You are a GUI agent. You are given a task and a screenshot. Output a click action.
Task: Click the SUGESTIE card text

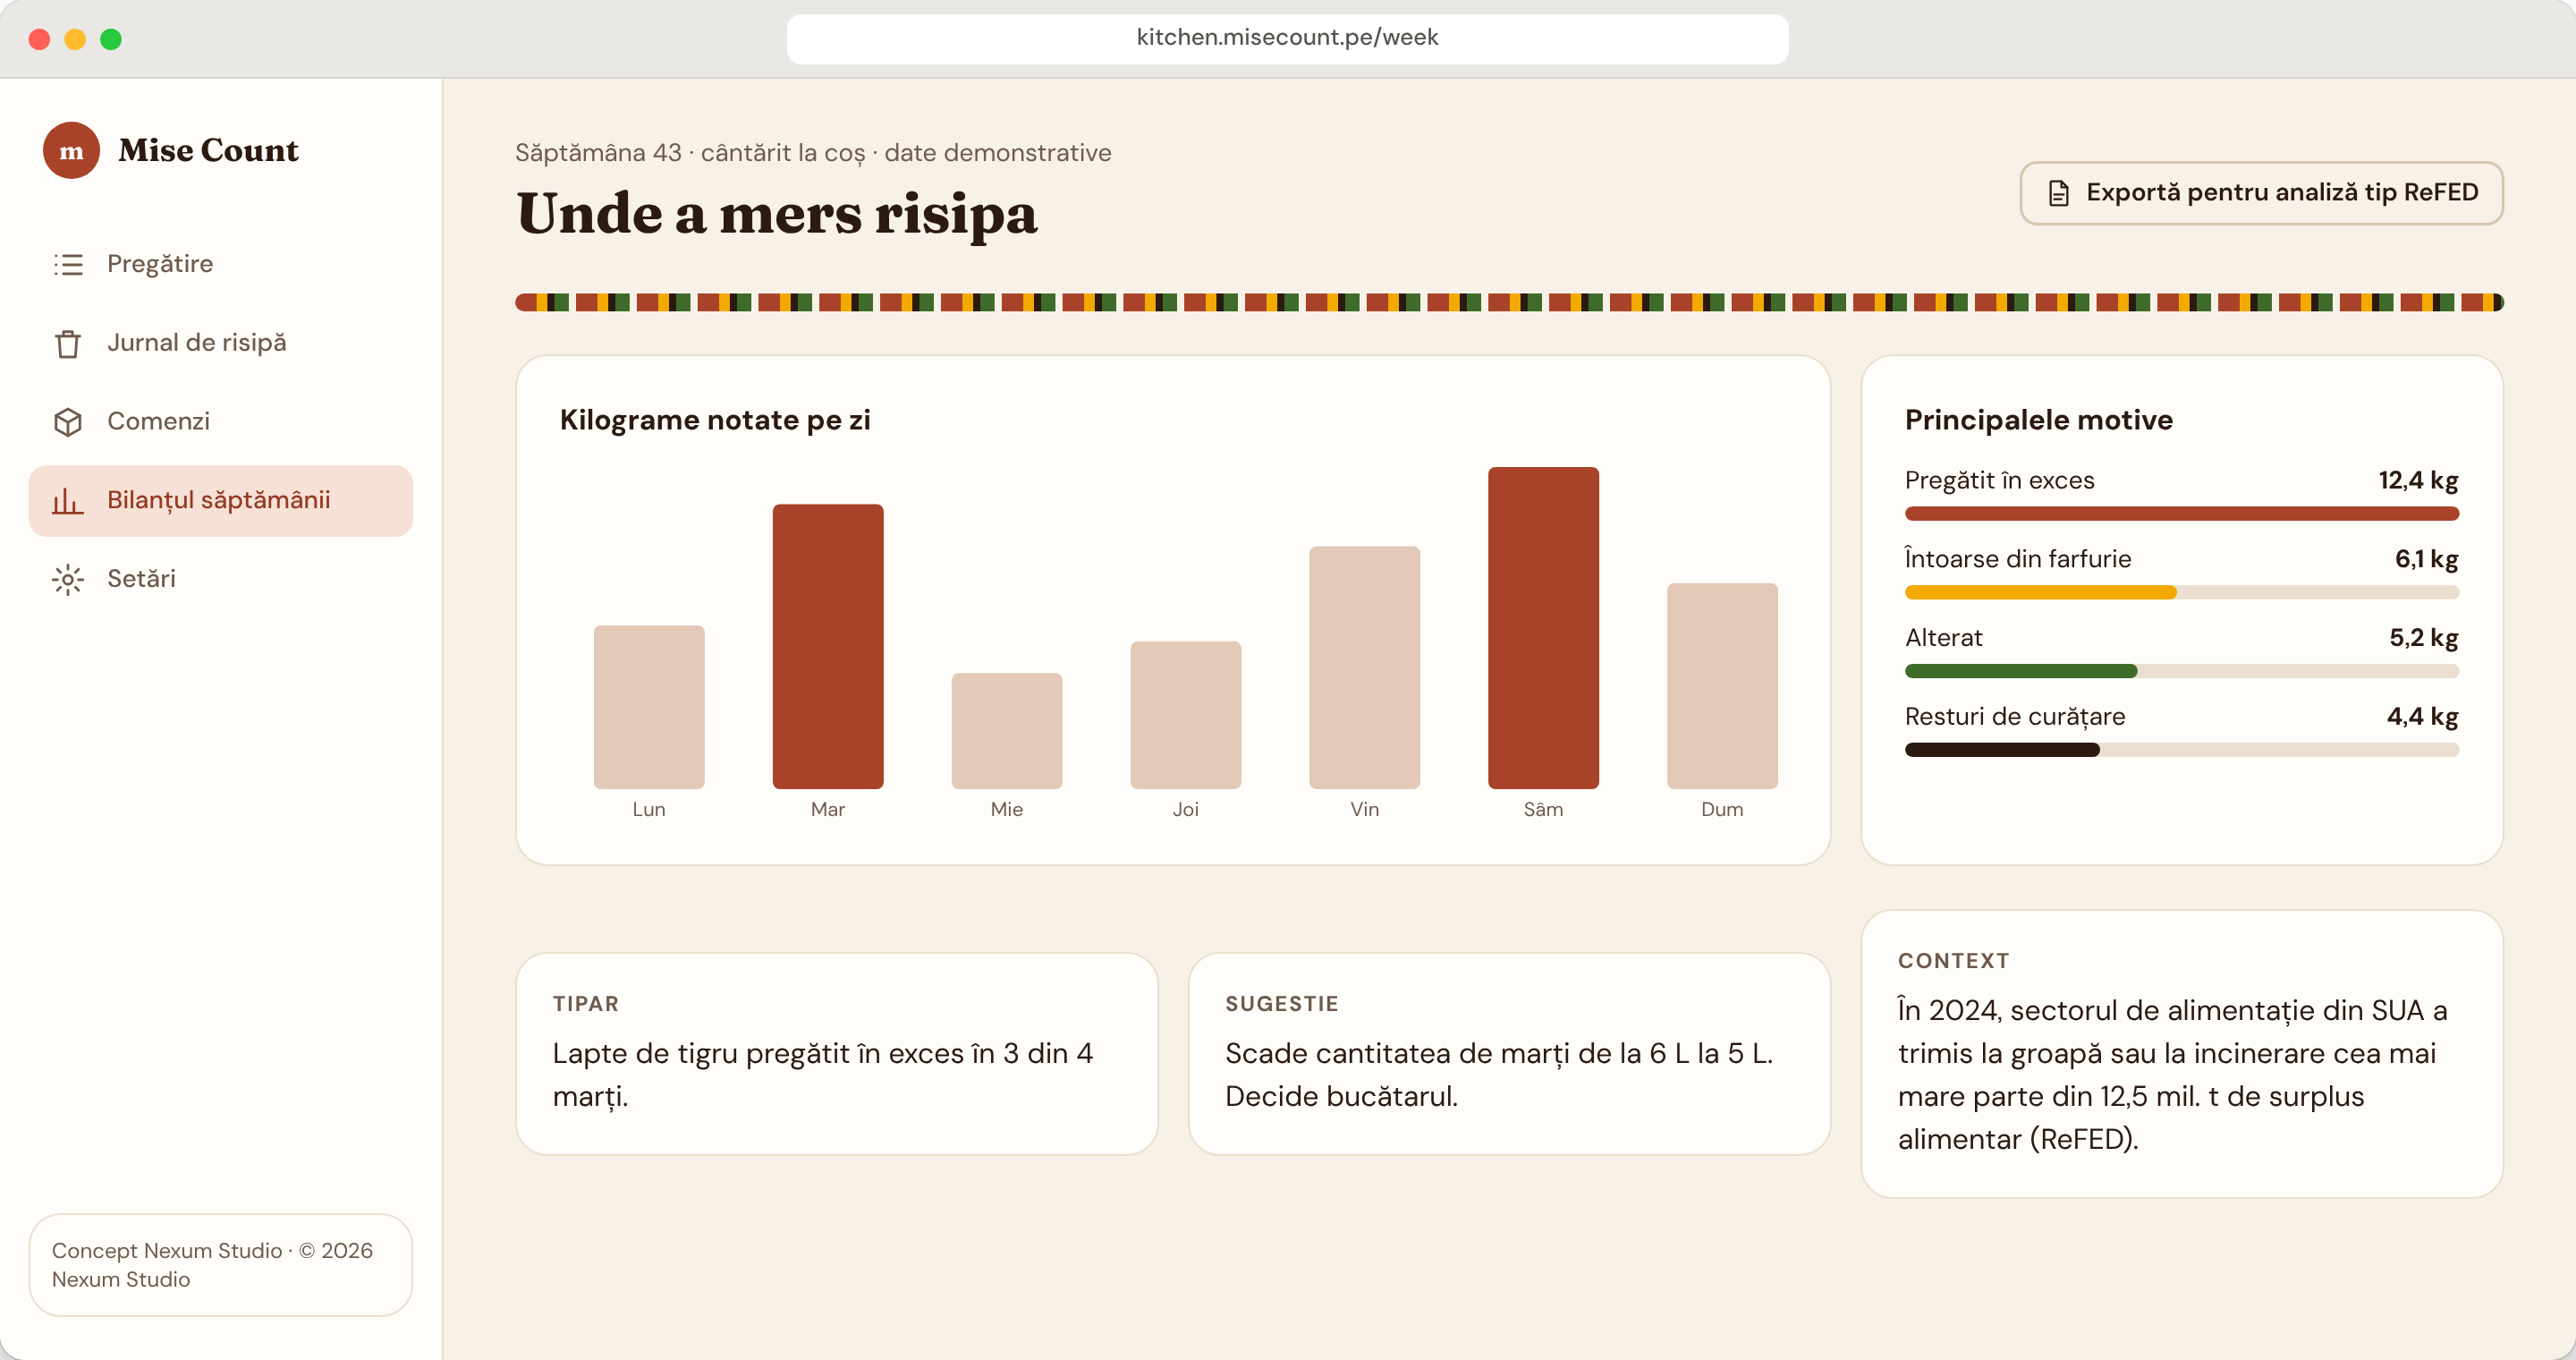tap(1499, 1075)
